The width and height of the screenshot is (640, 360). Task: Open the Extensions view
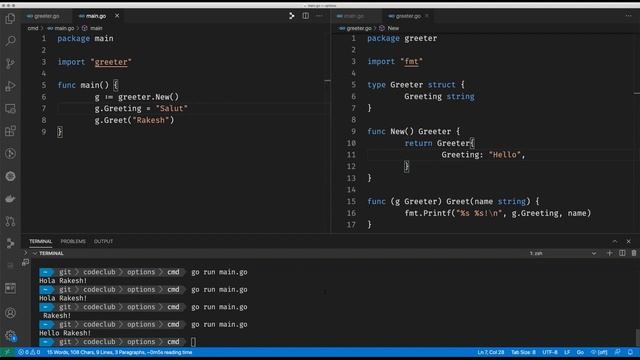tap(10, 131)
